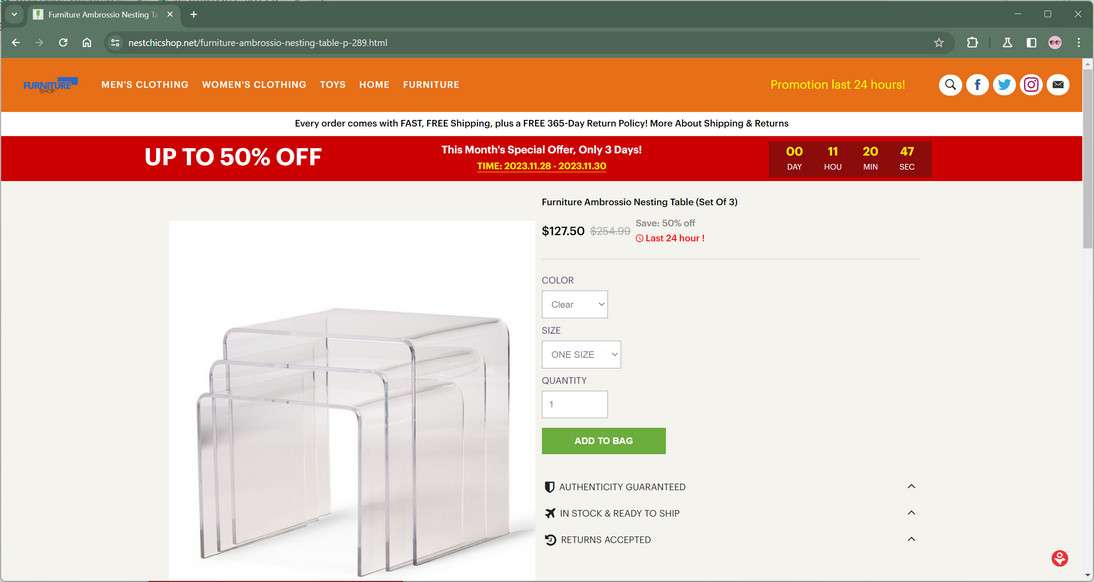
Task: Go to the Furniture menu item
Action: [430, 84]
